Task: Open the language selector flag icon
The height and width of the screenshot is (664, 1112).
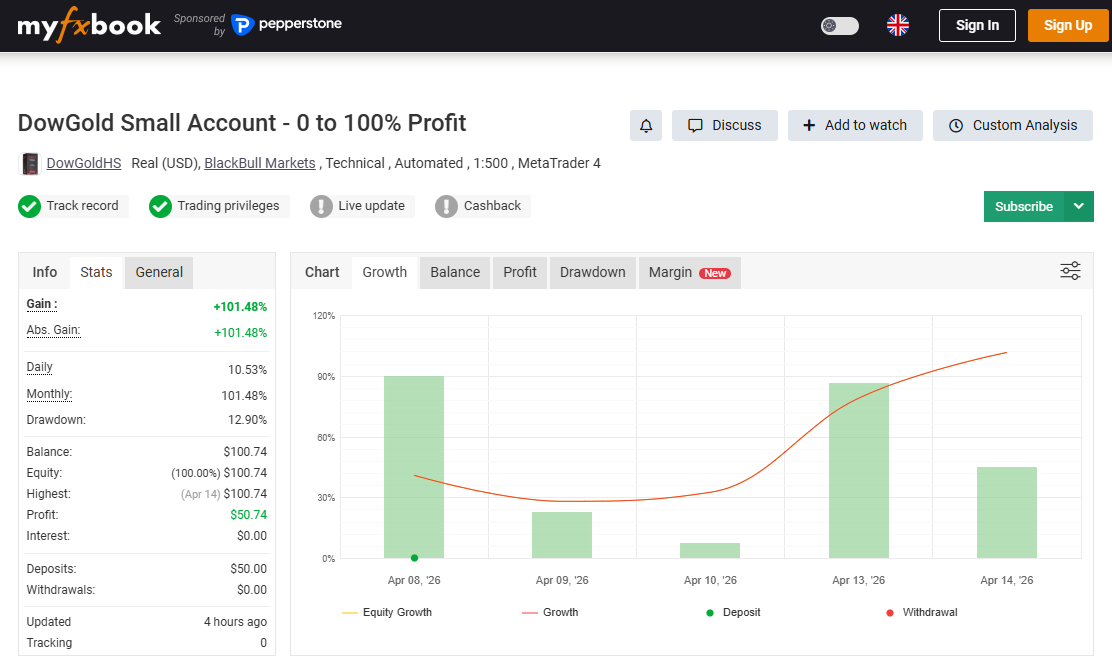Action: (x=897, y=25)
